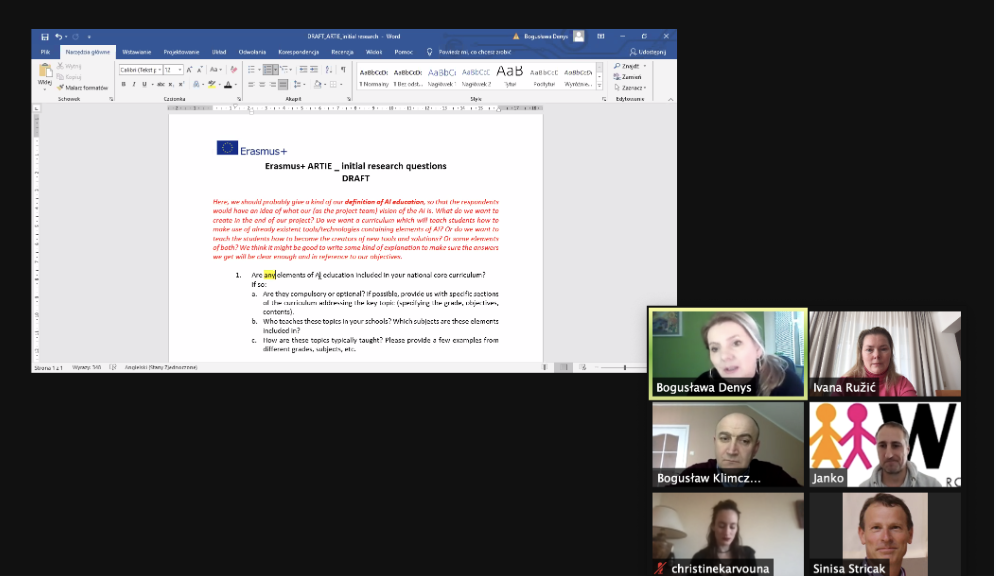Image resolution: width=996 pixels, height=576 pixels.
Task: Click the clear formatting eraser icon
Action: click(234, 70)
